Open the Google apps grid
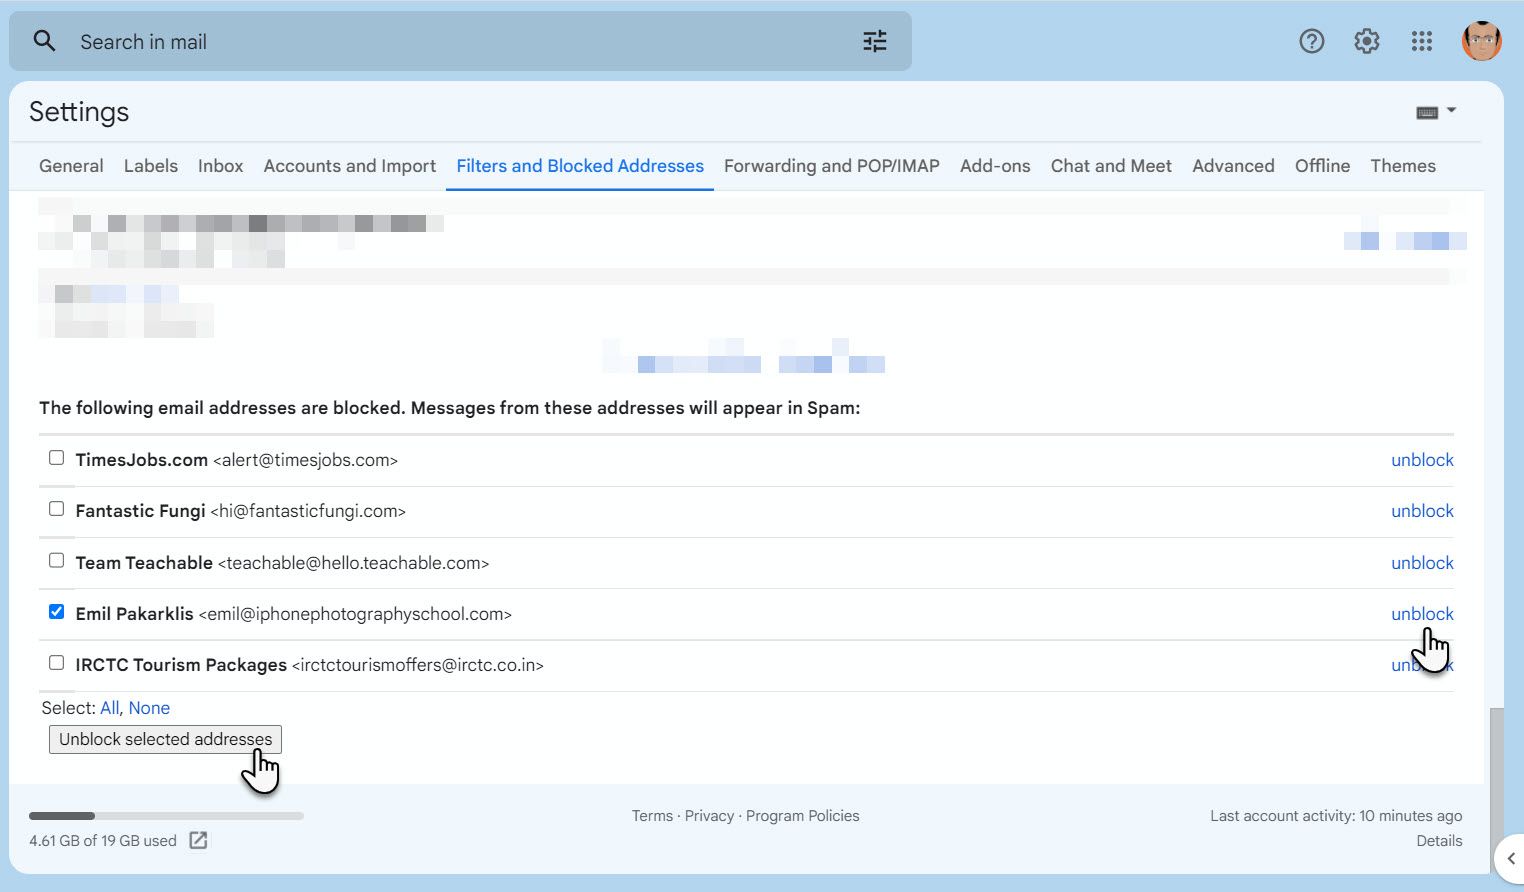This screenshot has height=892, width=1524. [x=1421, y=41]
